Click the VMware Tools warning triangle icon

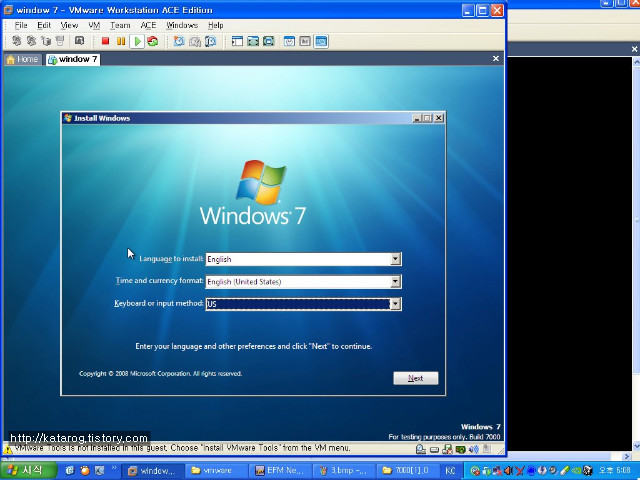pyautogui.click(x=8, y=450)
